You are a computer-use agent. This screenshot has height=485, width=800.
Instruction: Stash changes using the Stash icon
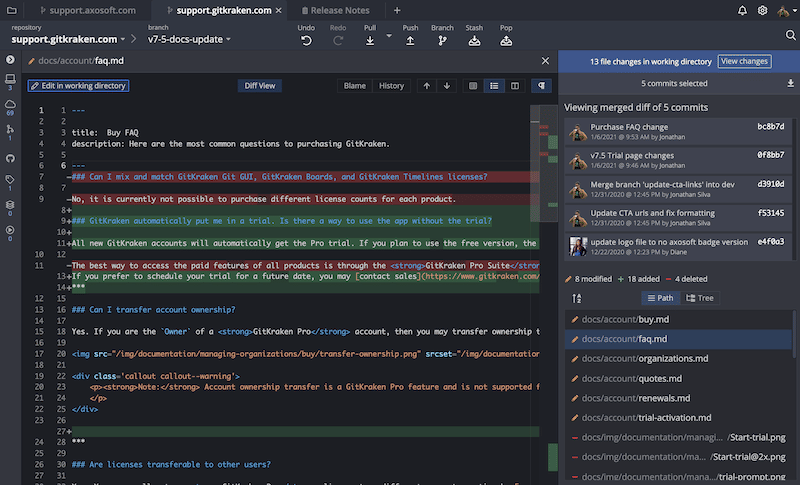pos(474,41)
